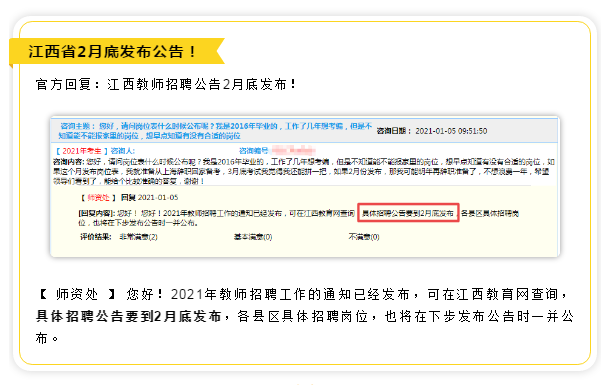Click the line 官方回复：江西教师招聘公告2月底发布！

coord(166,84)
